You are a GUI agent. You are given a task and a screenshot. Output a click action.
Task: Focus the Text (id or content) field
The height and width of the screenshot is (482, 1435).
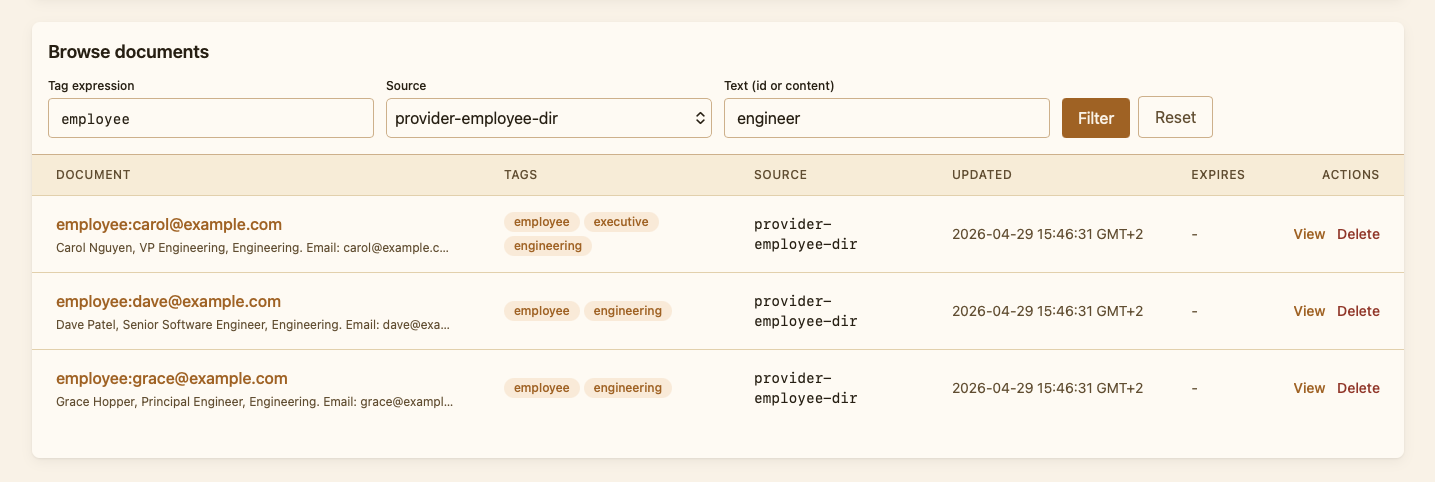coord(887,118)
